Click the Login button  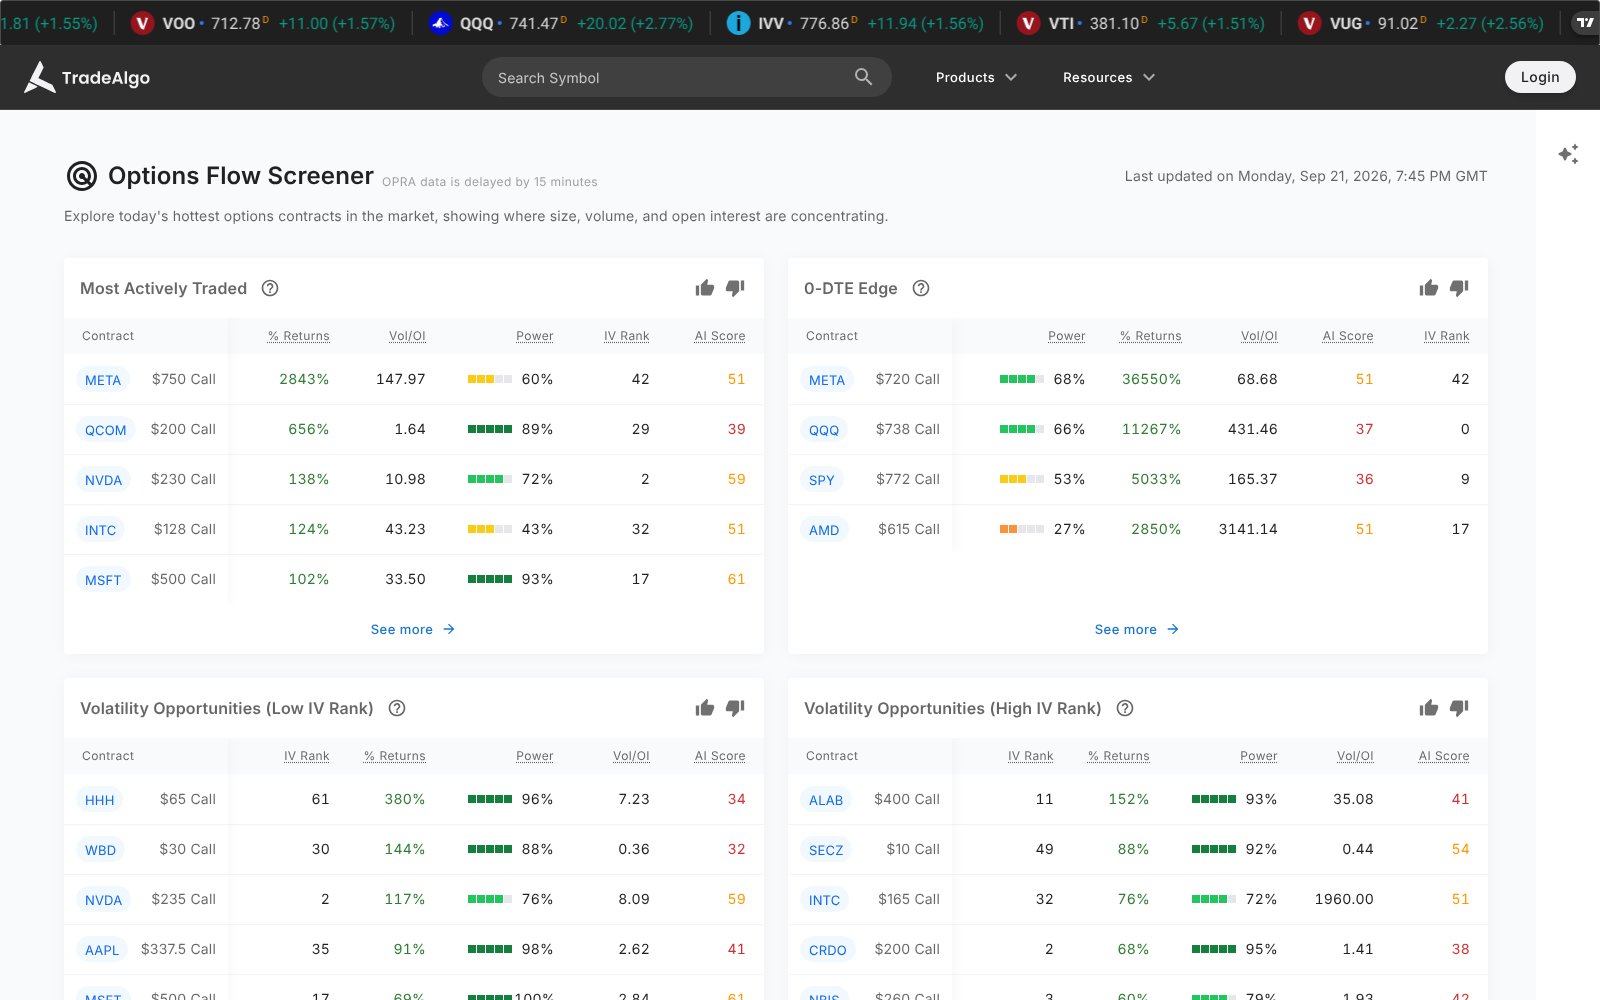click(x=1540, y=77)
